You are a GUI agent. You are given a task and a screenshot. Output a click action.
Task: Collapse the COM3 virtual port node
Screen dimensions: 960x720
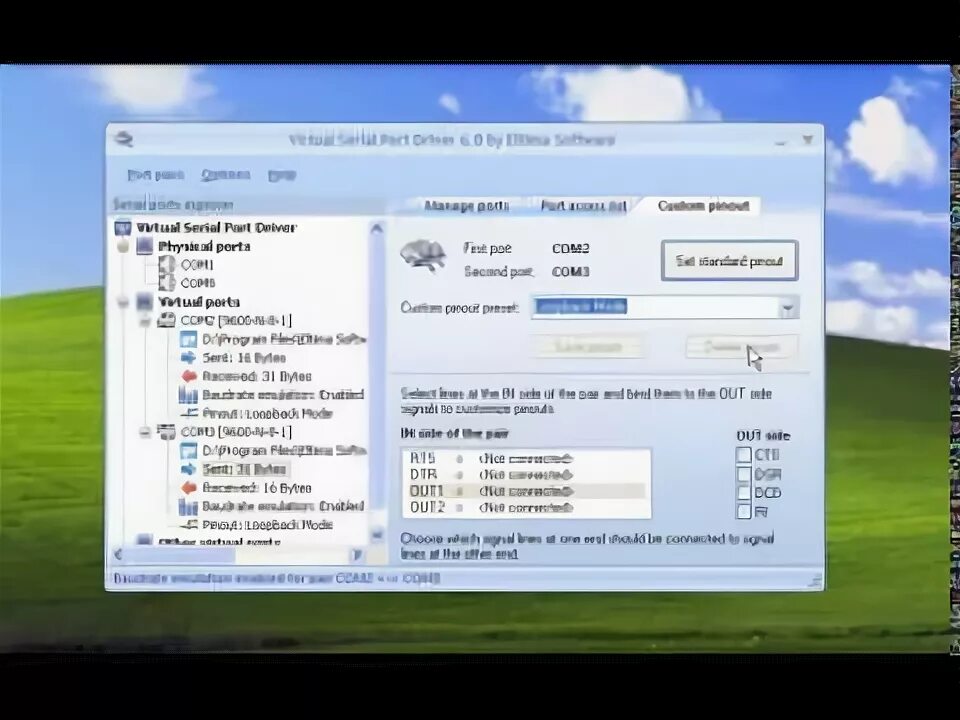point(144,432)
